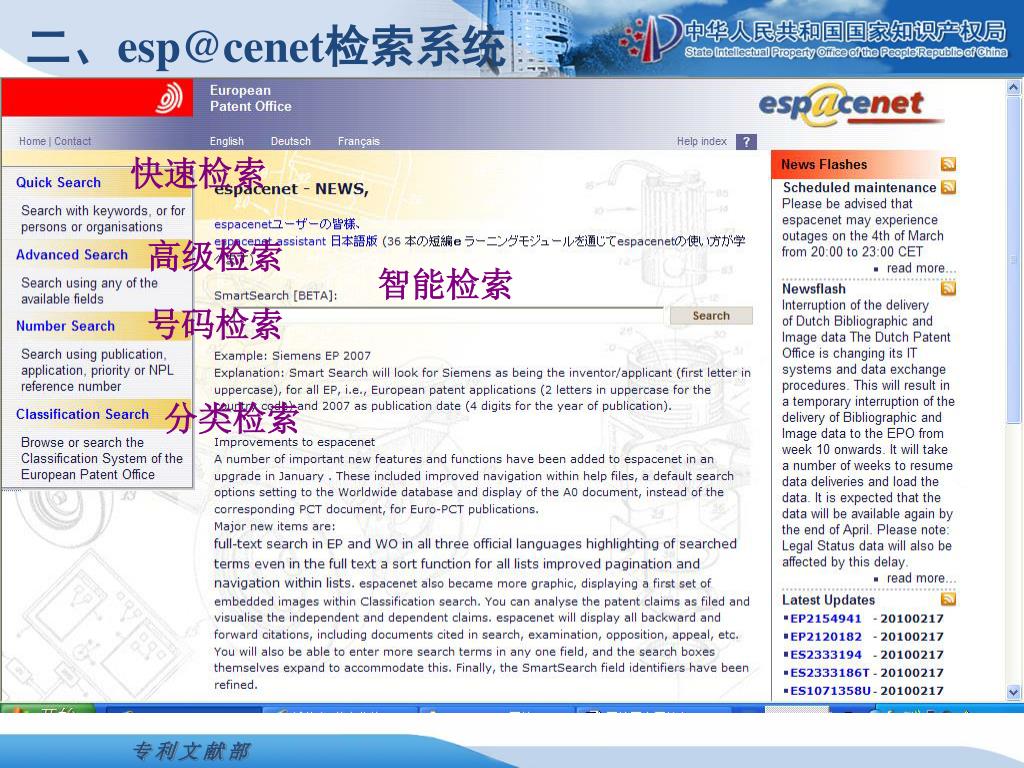Open Quick Search in the sidebar
This screenshot has width=1024, height=768.
(x=58, y=182)
